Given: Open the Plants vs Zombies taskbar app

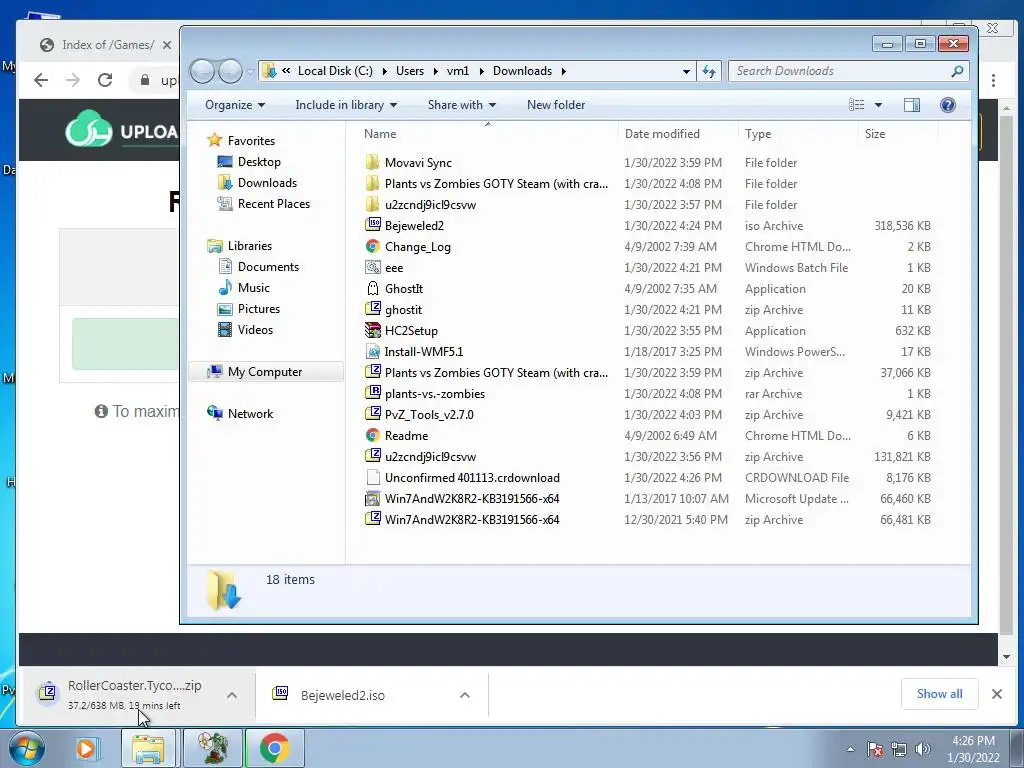Looking at the screenshot, I should click(213, 748).
